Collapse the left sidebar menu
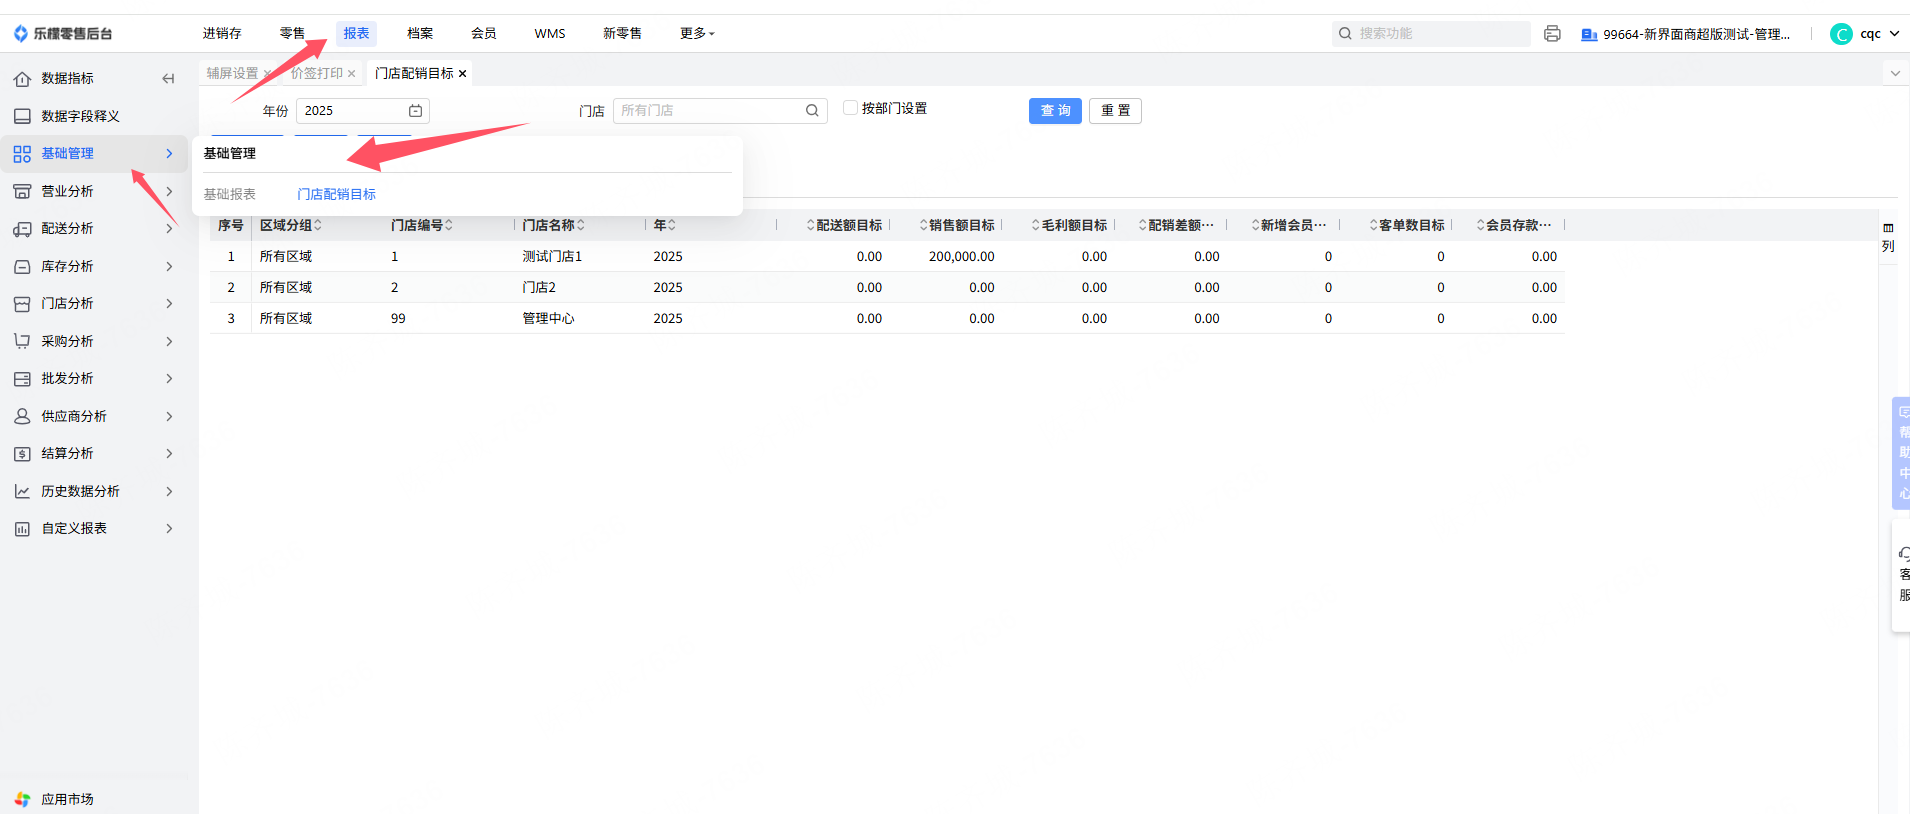This screenshot has height=814, width=1910. pos(168,78)
